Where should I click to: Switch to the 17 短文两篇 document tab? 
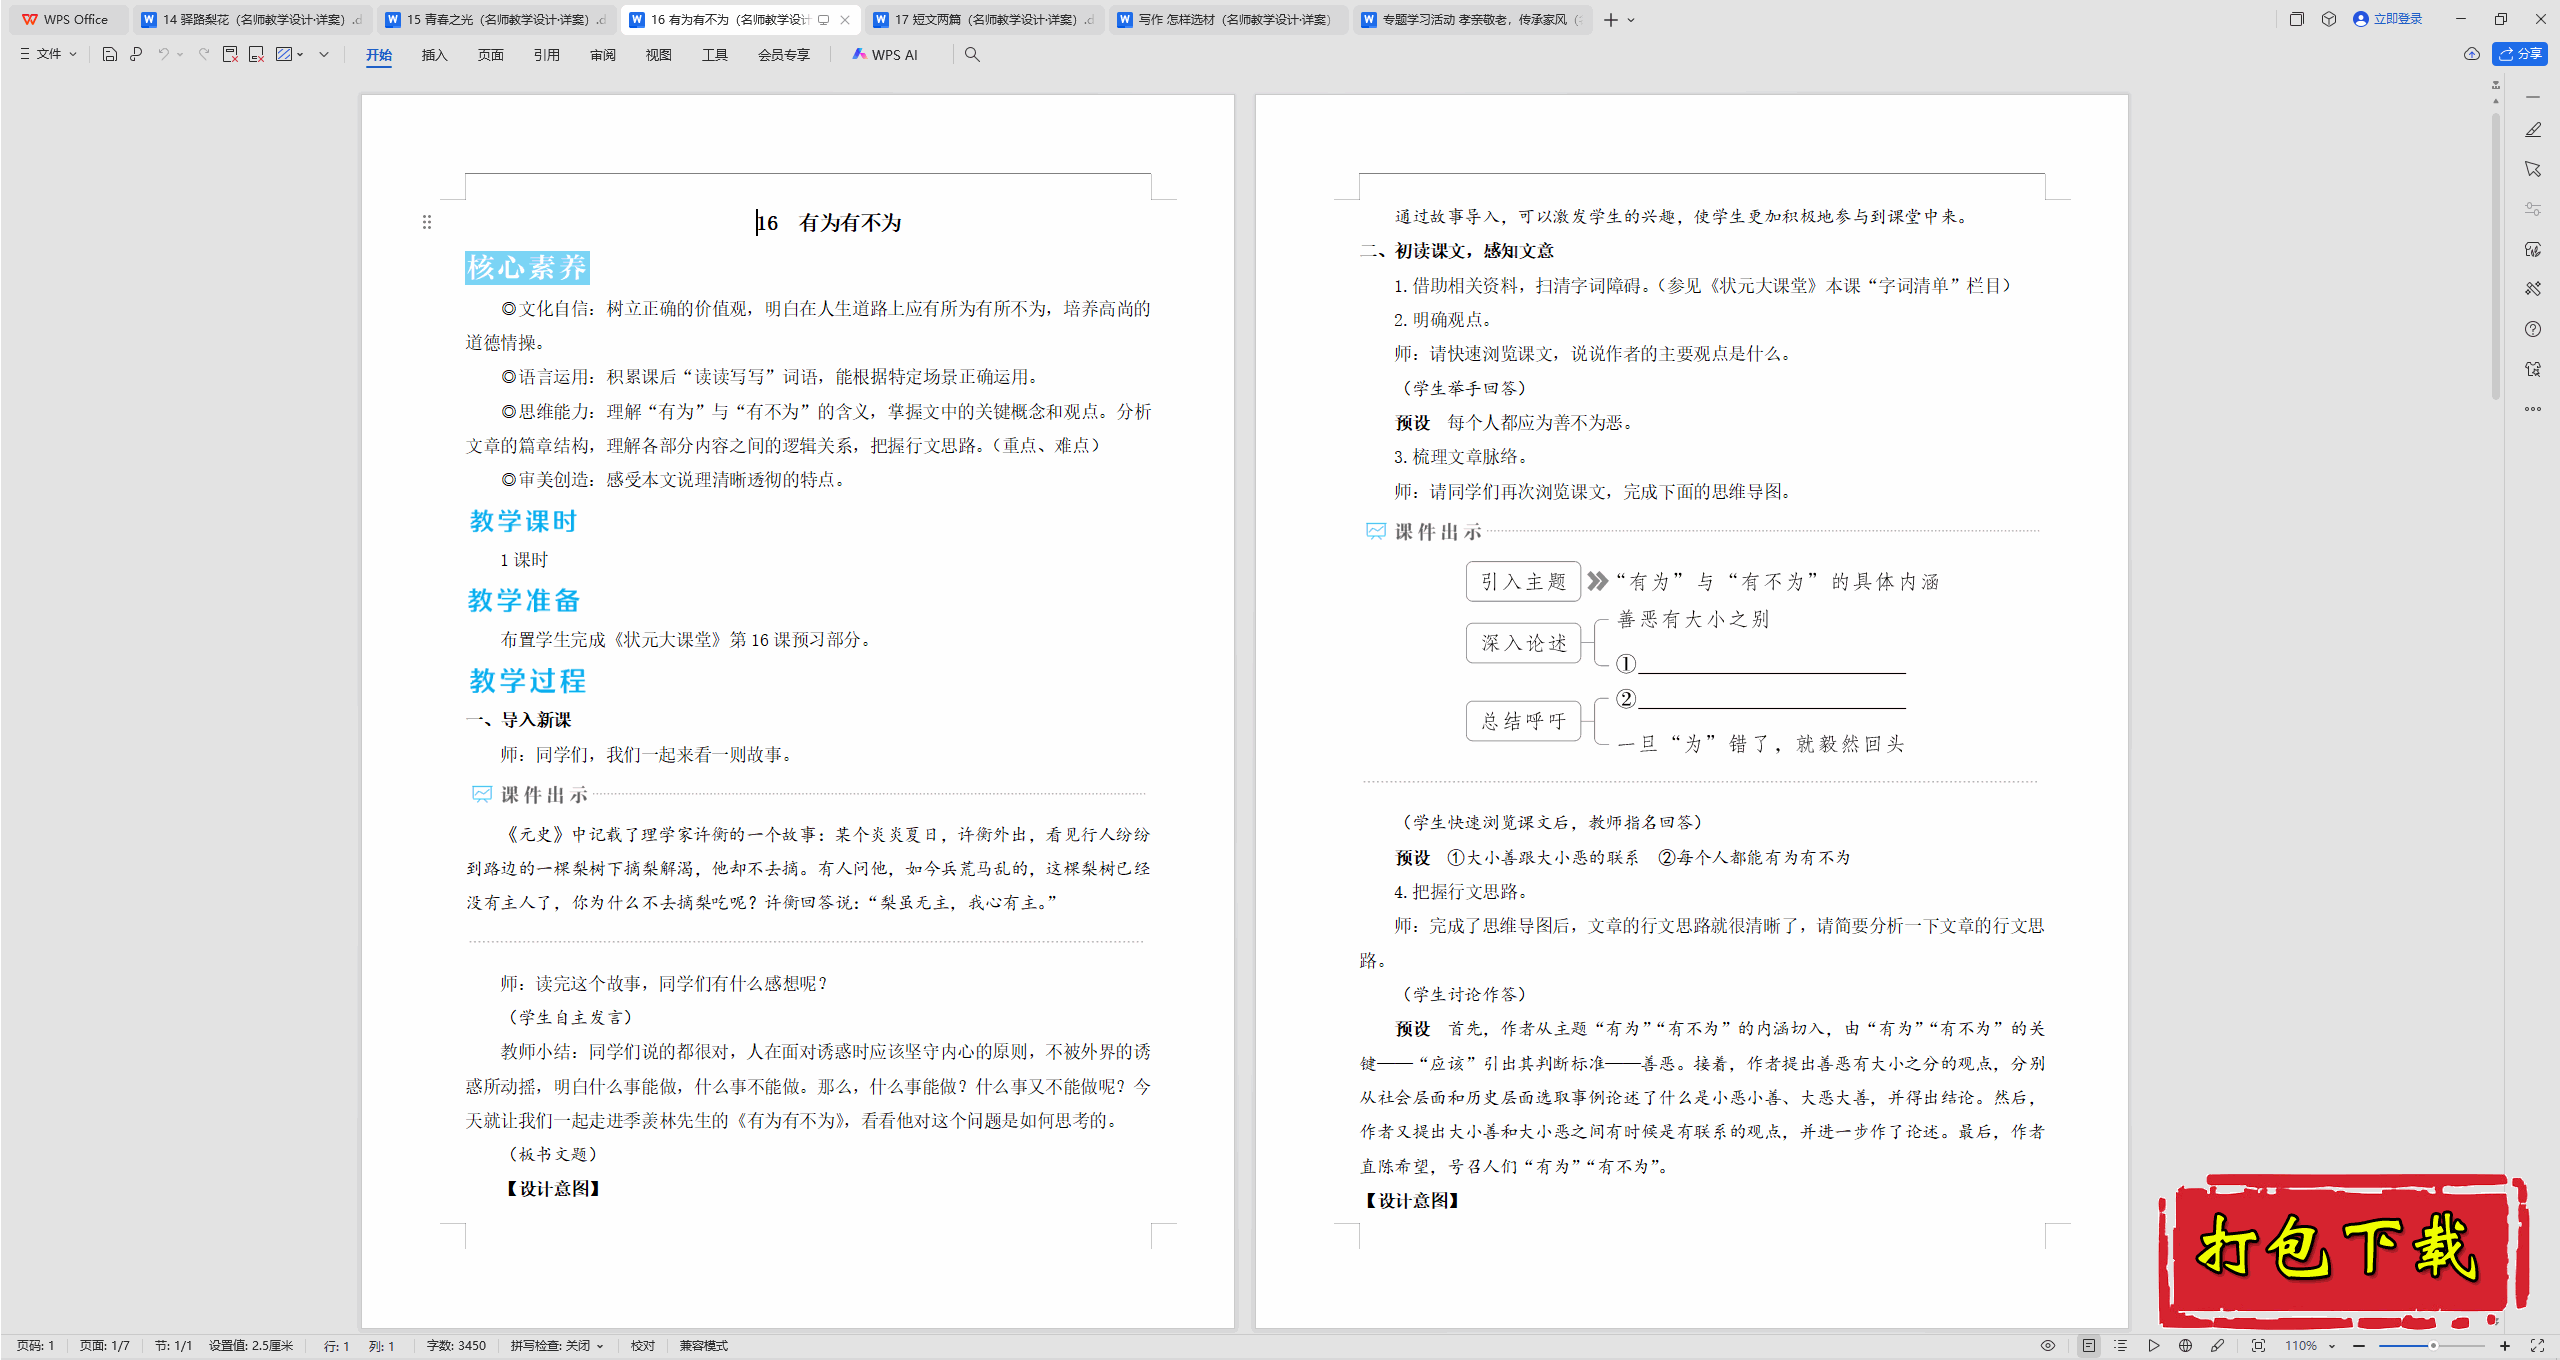984,19
